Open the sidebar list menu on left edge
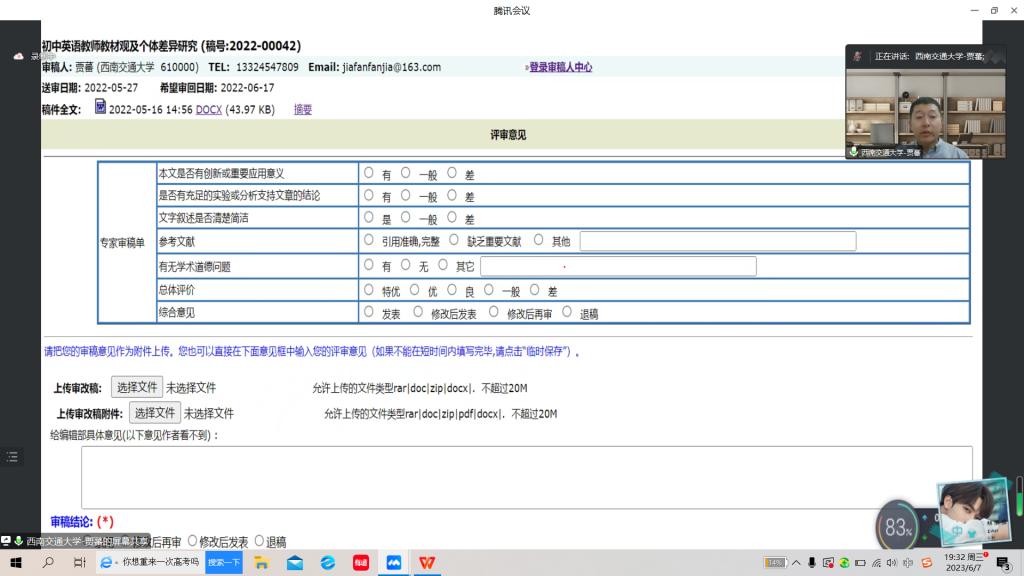 (12, 457)
